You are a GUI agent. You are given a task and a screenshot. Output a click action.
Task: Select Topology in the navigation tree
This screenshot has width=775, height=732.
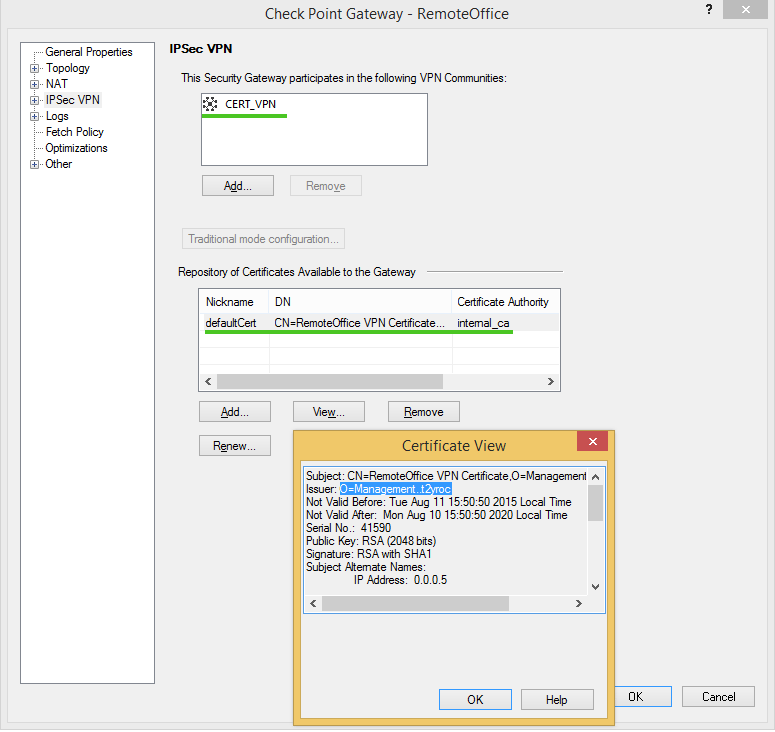click(68, 68)
